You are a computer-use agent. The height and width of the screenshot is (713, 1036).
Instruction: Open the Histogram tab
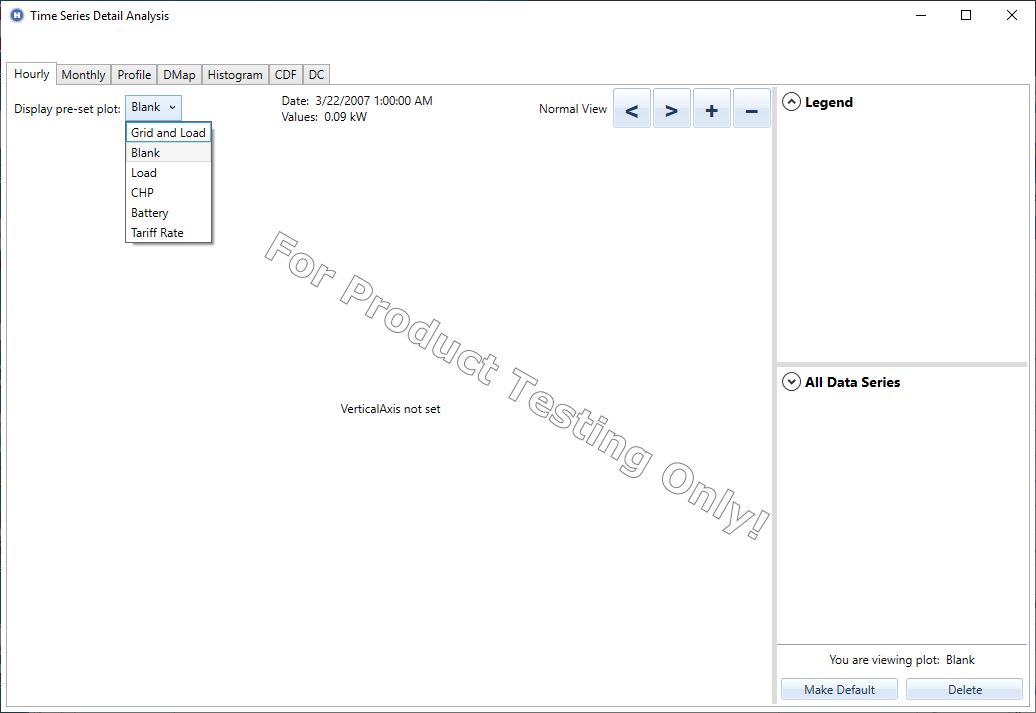point(235,75)
